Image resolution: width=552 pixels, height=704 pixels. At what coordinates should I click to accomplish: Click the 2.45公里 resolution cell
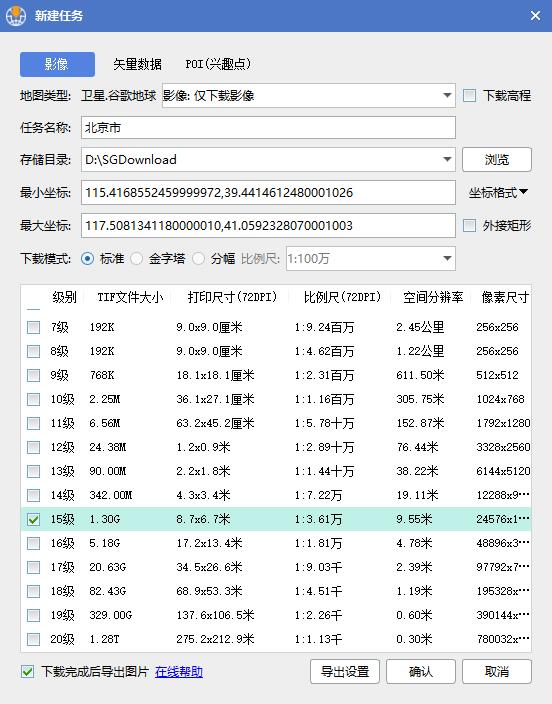420,327
